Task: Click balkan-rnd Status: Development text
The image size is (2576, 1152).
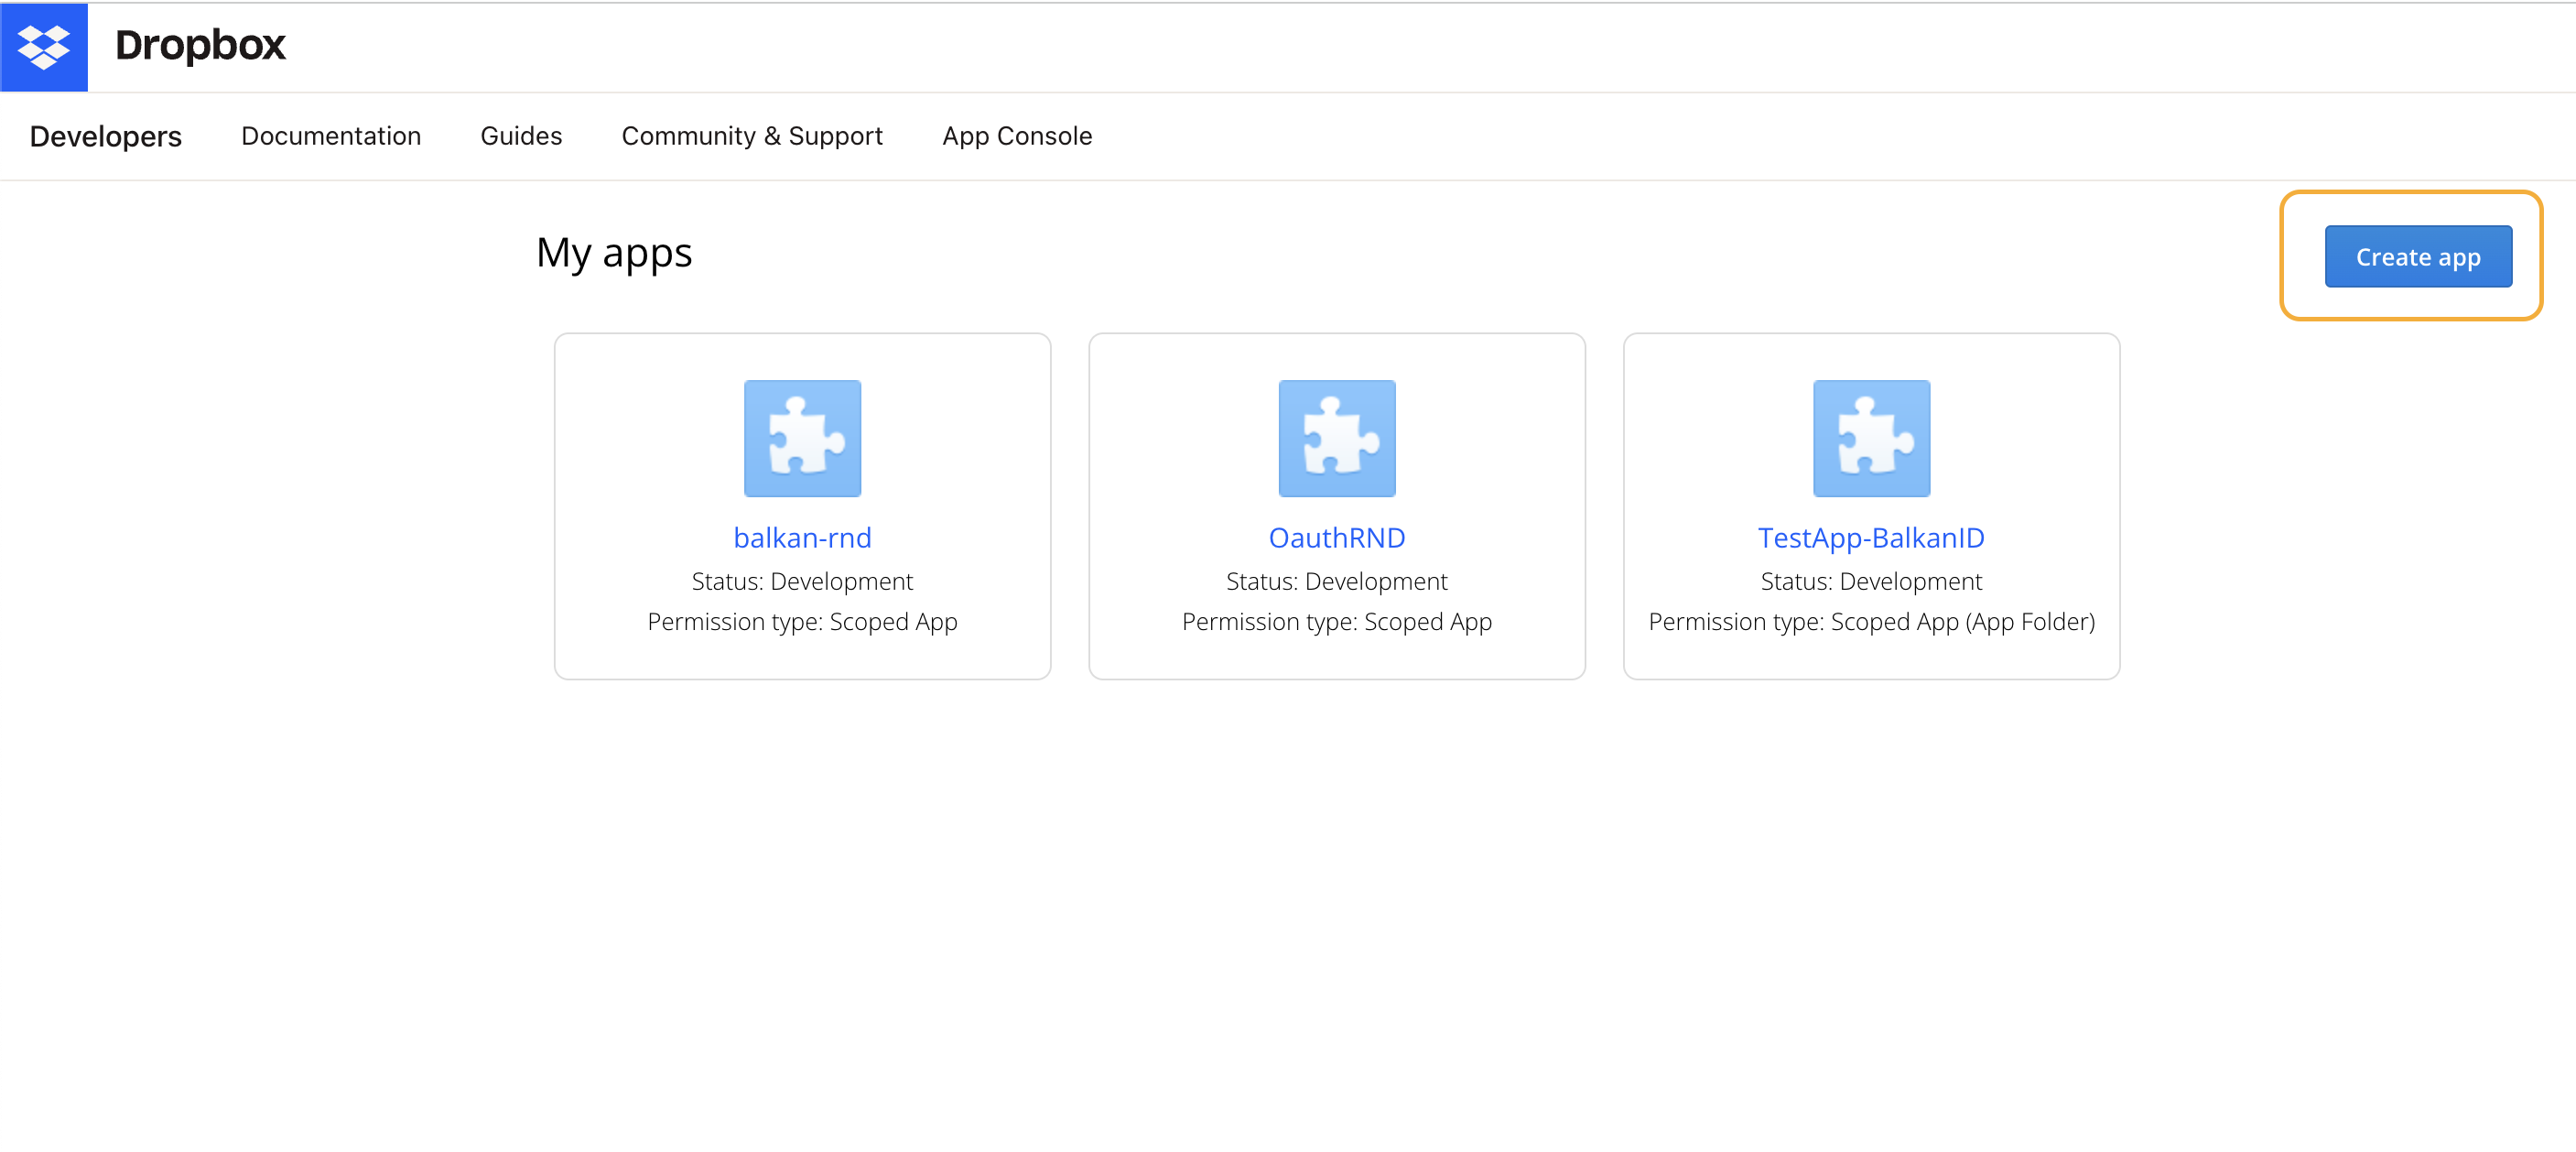Action: [802, 581]
